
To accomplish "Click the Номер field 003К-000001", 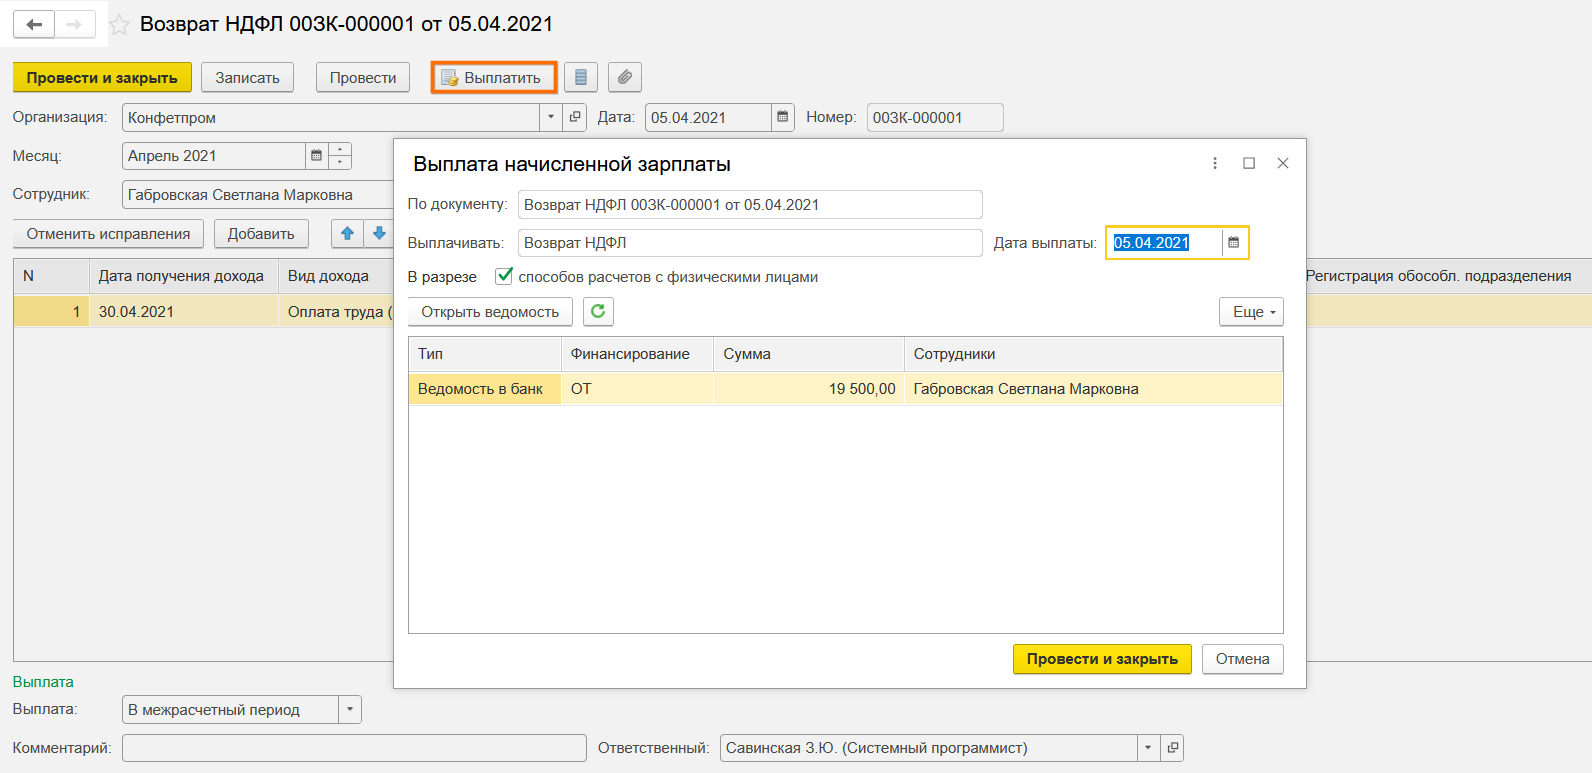I will tap(935, 117).
